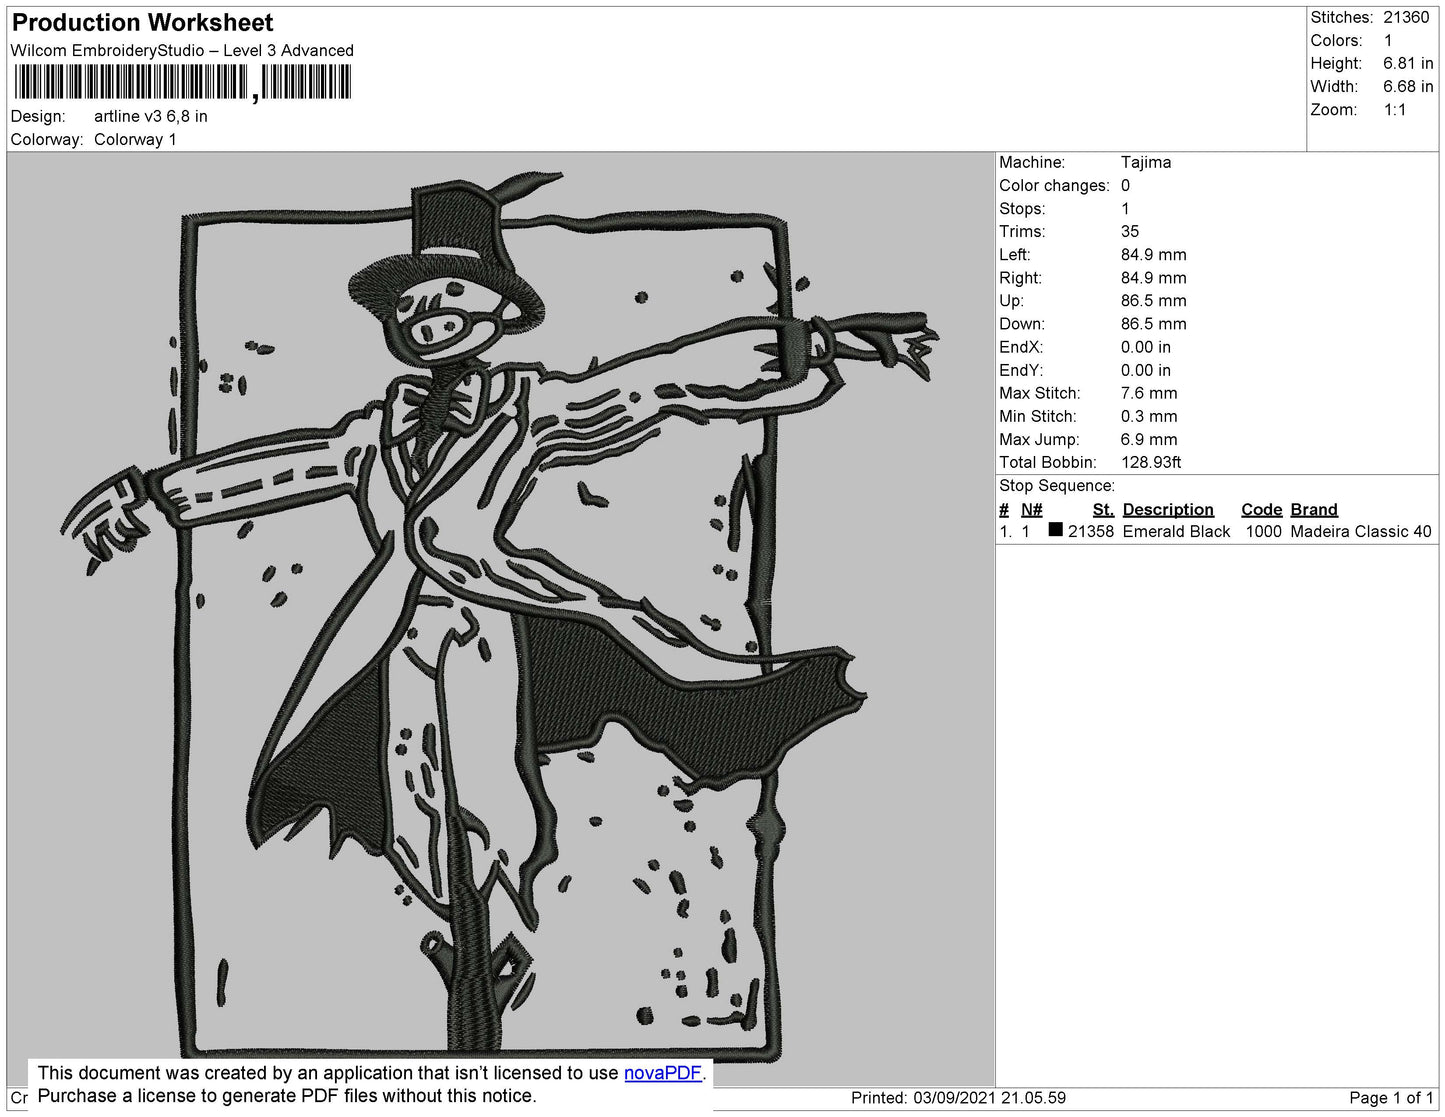
Task: Select the 'EndX:' label
Action: pos(1021,347)
